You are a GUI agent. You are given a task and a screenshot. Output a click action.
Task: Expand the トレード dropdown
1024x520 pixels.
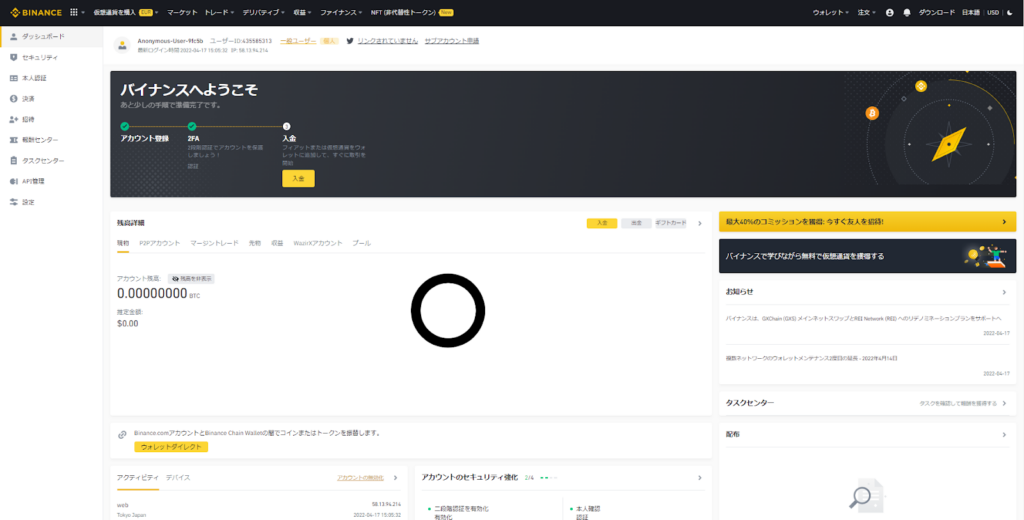click(x=219, y=12)
